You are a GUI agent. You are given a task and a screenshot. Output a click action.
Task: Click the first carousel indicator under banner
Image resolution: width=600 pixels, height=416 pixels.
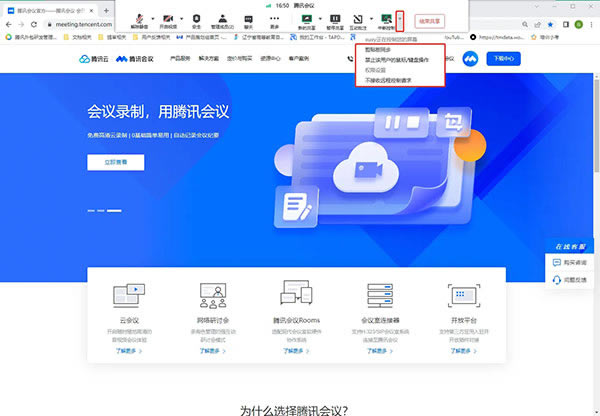coord(91,210)
